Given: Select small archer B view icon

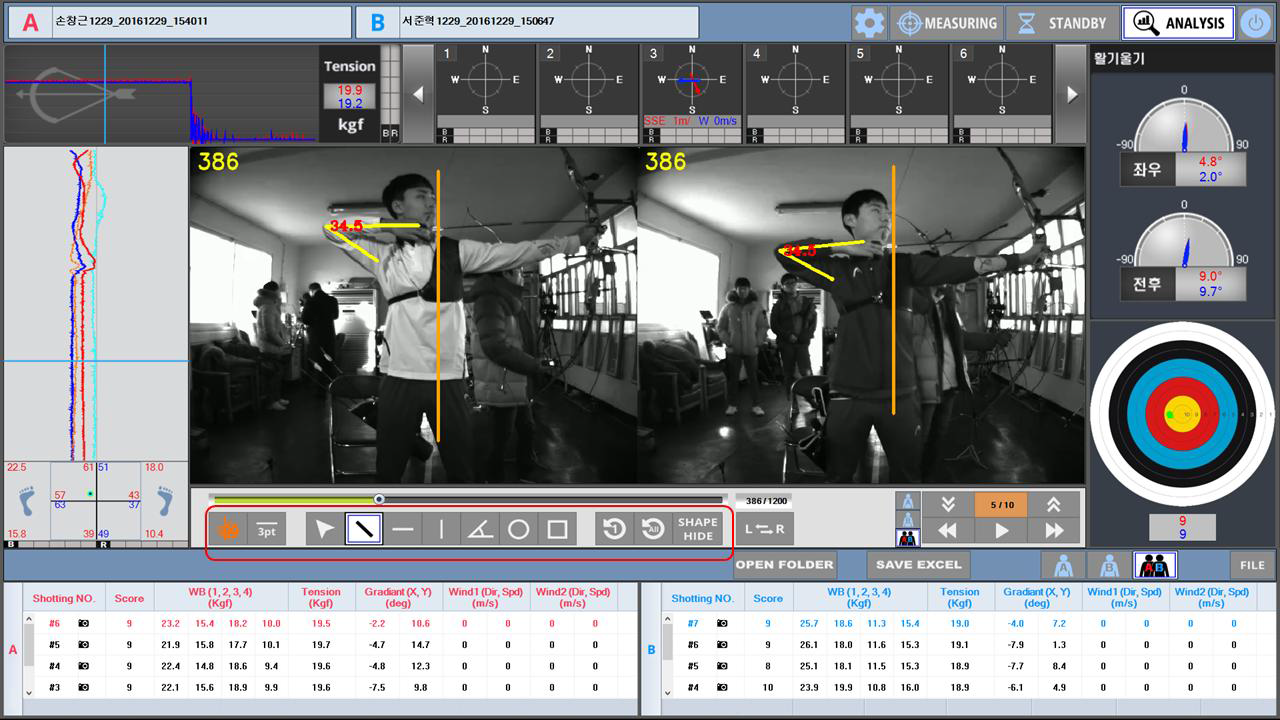Looking at the screenshot, I should point(907,519).
